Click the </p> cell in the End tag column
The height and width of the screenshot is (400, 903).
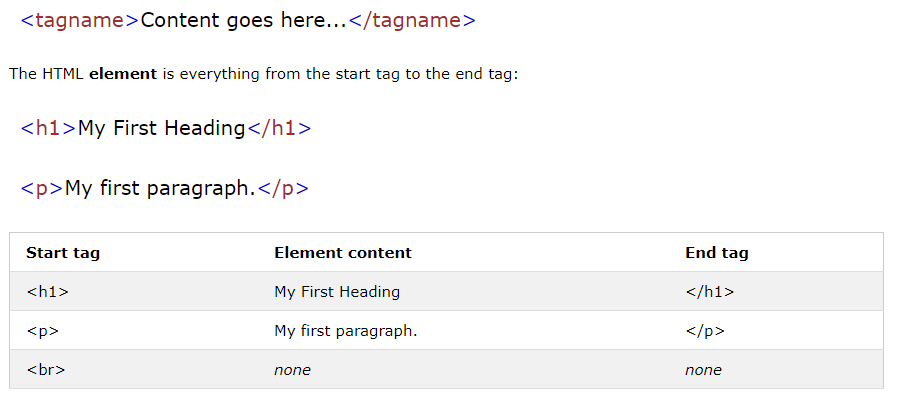(x=705, y=331)
